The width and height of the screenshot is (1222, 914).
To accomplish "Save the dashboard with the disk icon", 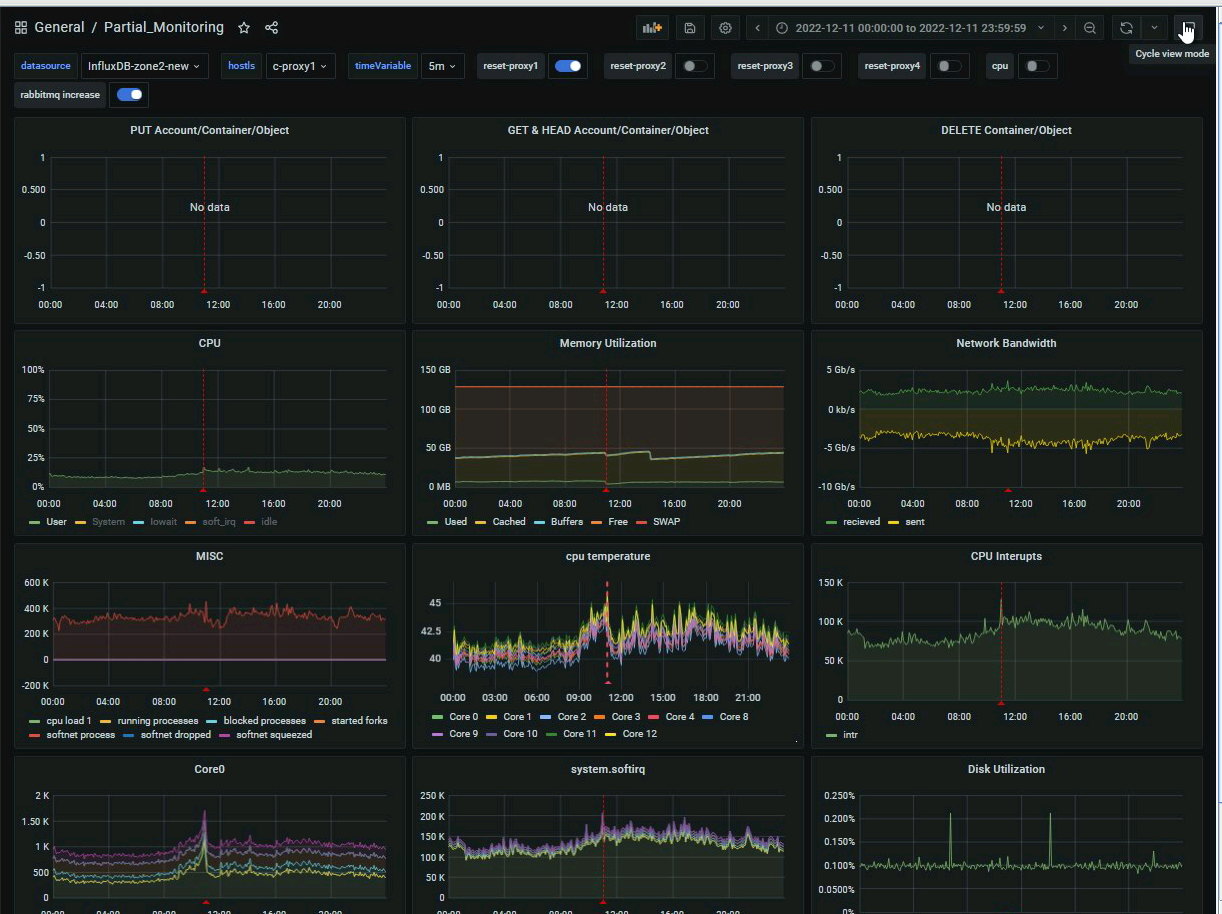I will tap(690, 28).
